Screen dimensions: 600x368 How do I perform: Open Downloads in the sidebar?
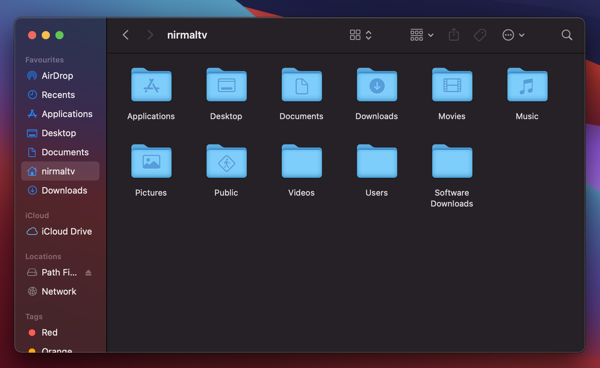click(x=60, y=191)
